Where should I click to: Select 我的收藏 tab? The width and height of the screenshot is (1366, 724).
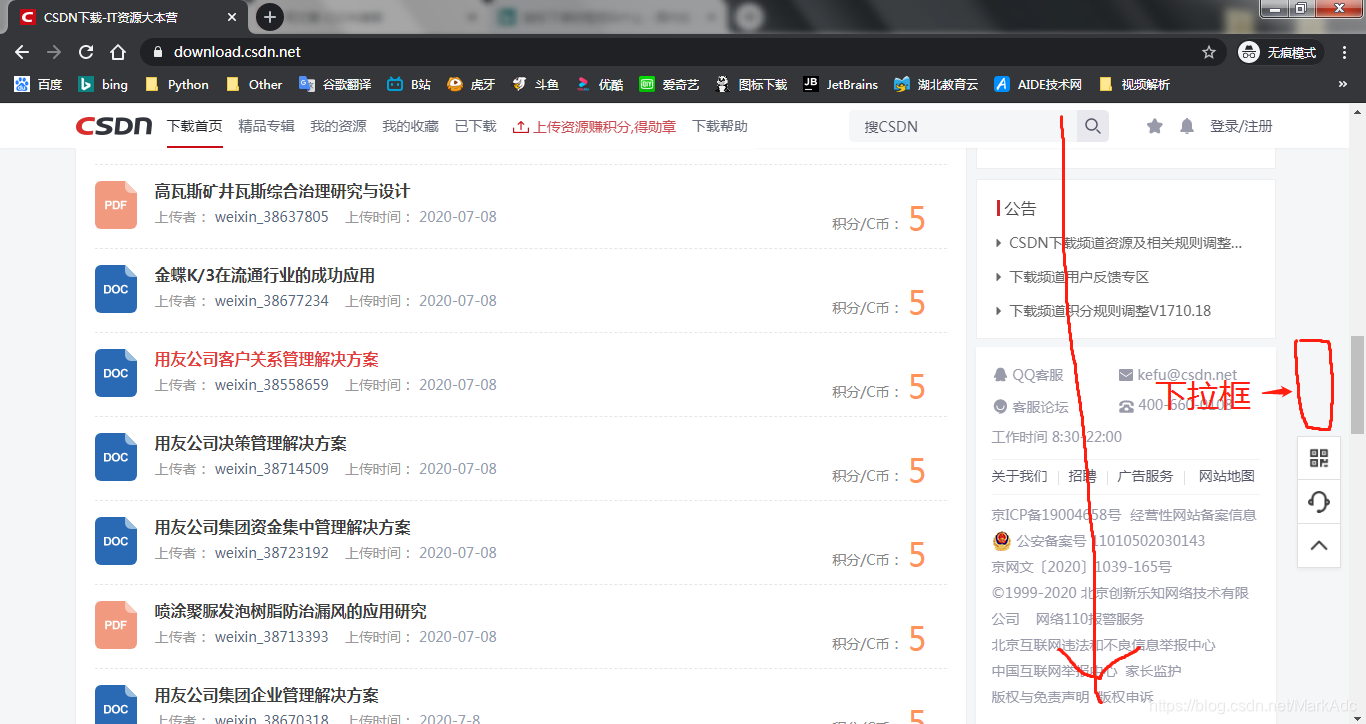[x=410, y=126]
